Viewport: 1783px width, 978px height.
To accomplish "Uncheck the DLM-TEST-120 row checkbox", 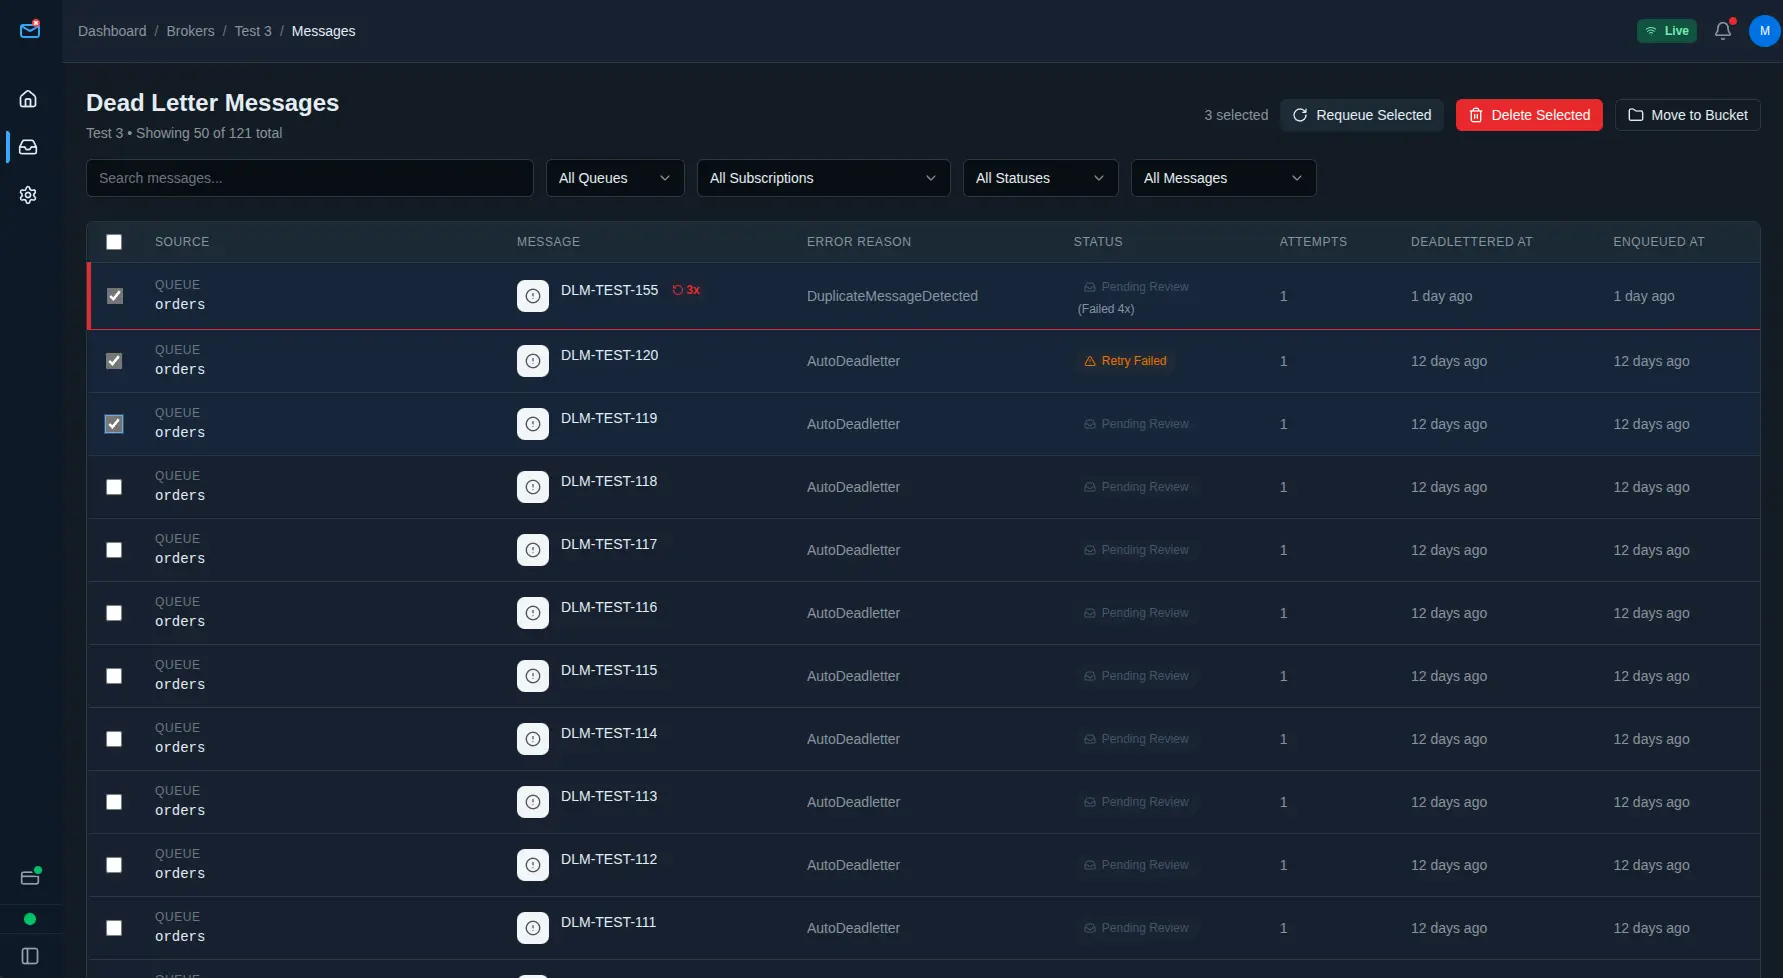I will click(113, 361).
